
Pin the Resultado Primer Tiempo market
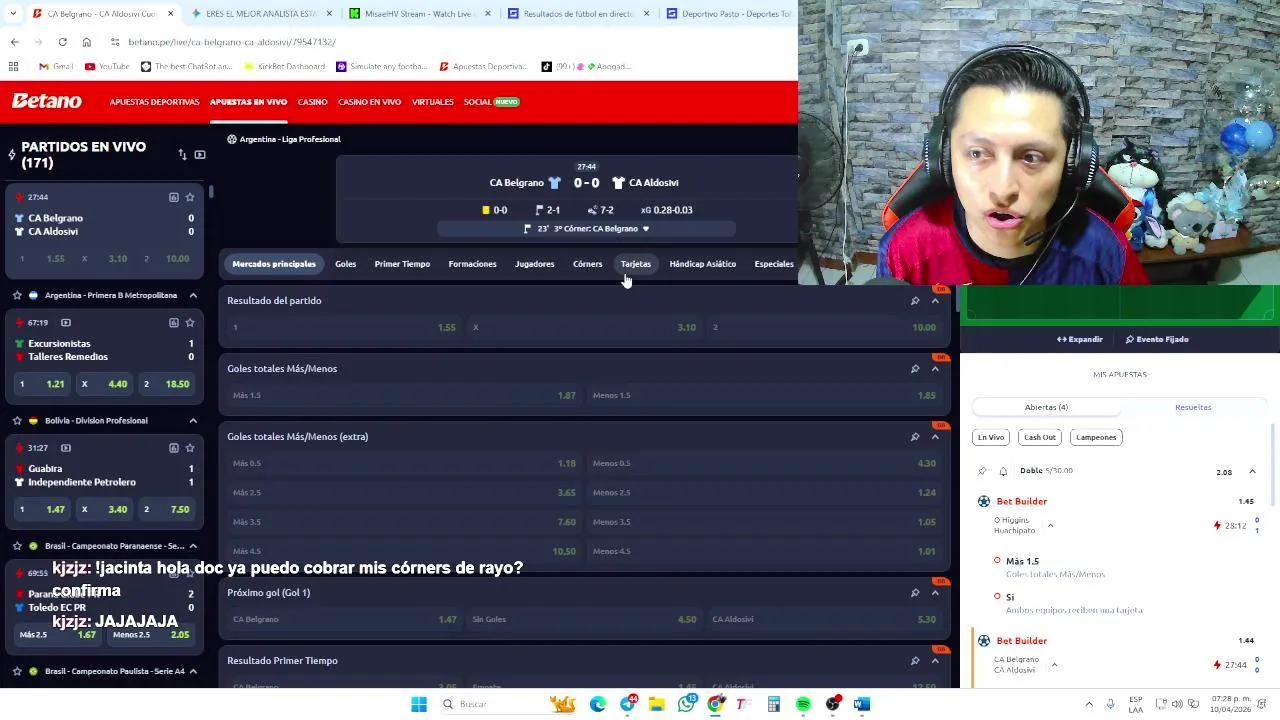(914, 660)
